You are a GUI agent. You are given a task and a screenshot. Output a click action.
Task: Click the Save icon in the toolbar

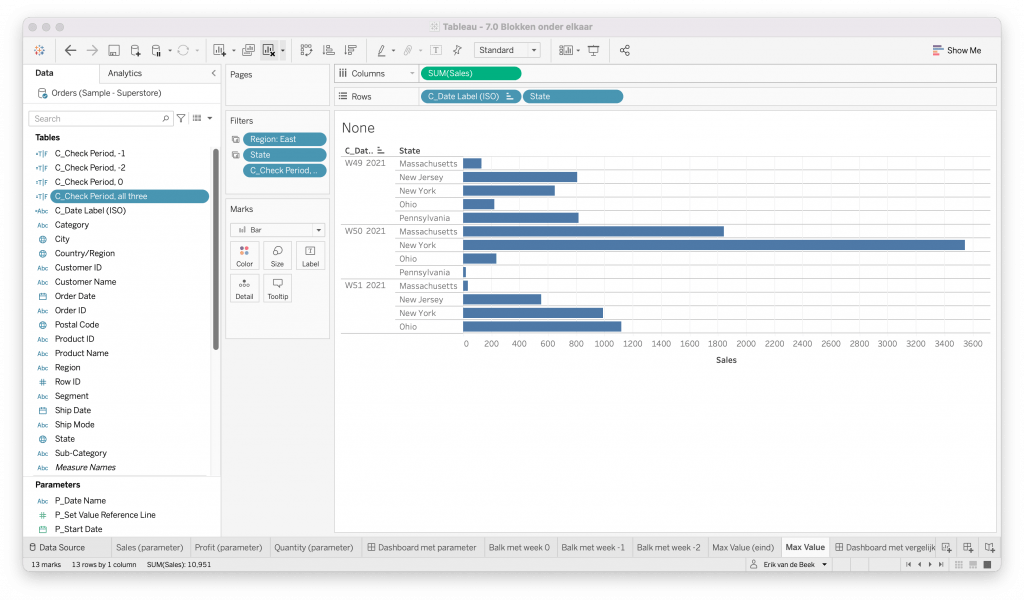click(114, 50)
